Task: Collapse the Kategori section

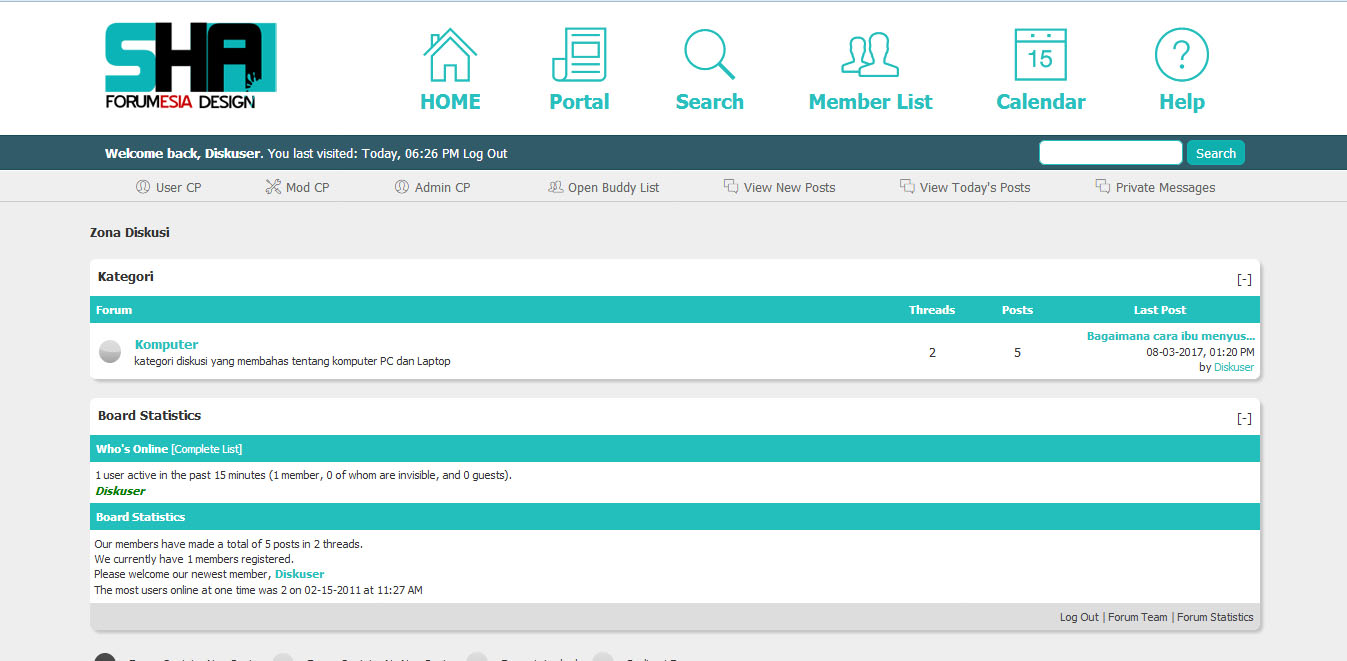Action: [x=1244, y=279]
